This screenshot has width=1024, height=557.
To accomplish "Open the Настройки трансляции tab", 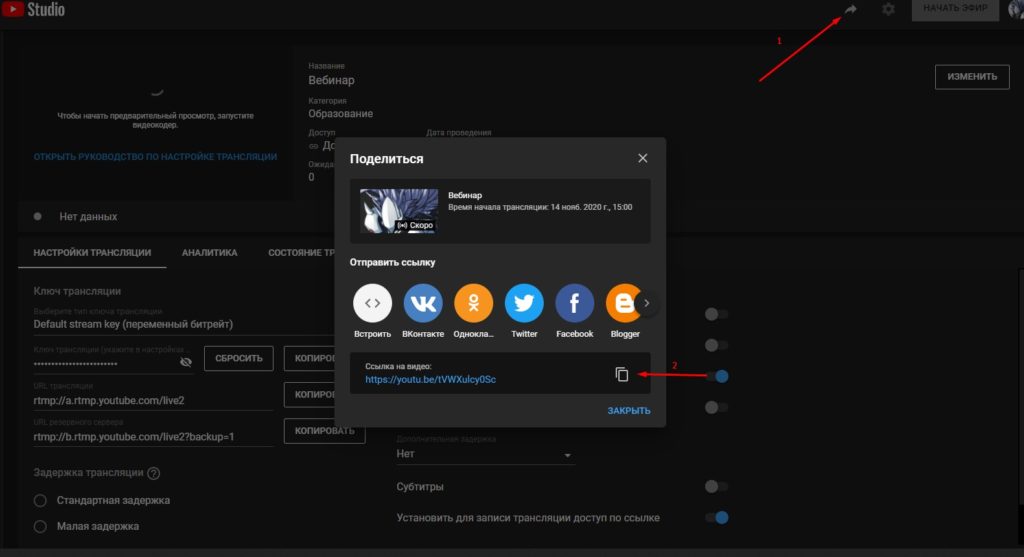I will click(x=92, y=253).
